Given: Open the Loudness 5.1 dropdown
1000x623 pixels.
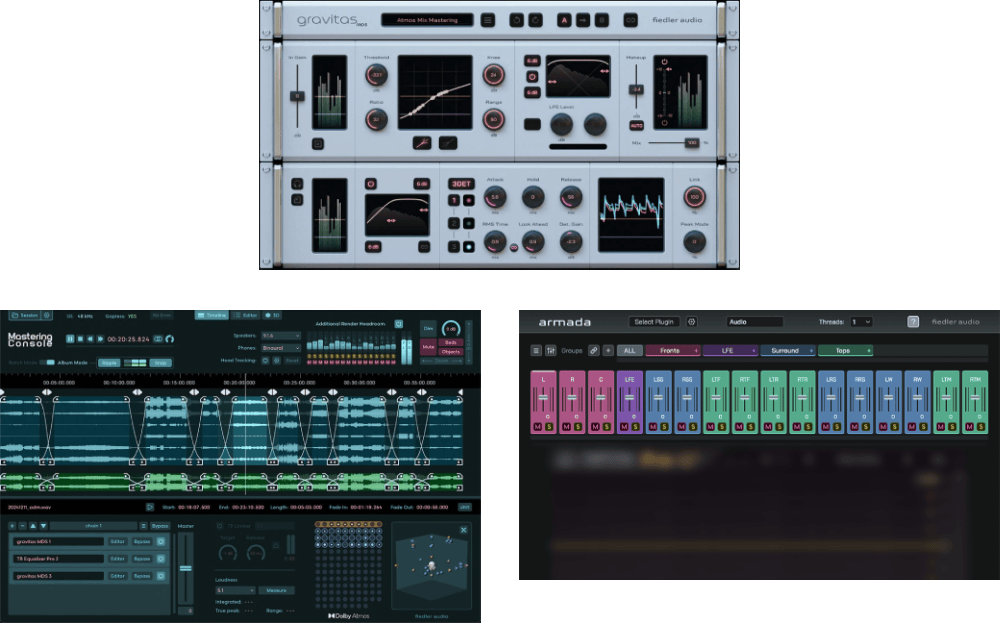Looking at the screenshot, I should tap(235, 590).
